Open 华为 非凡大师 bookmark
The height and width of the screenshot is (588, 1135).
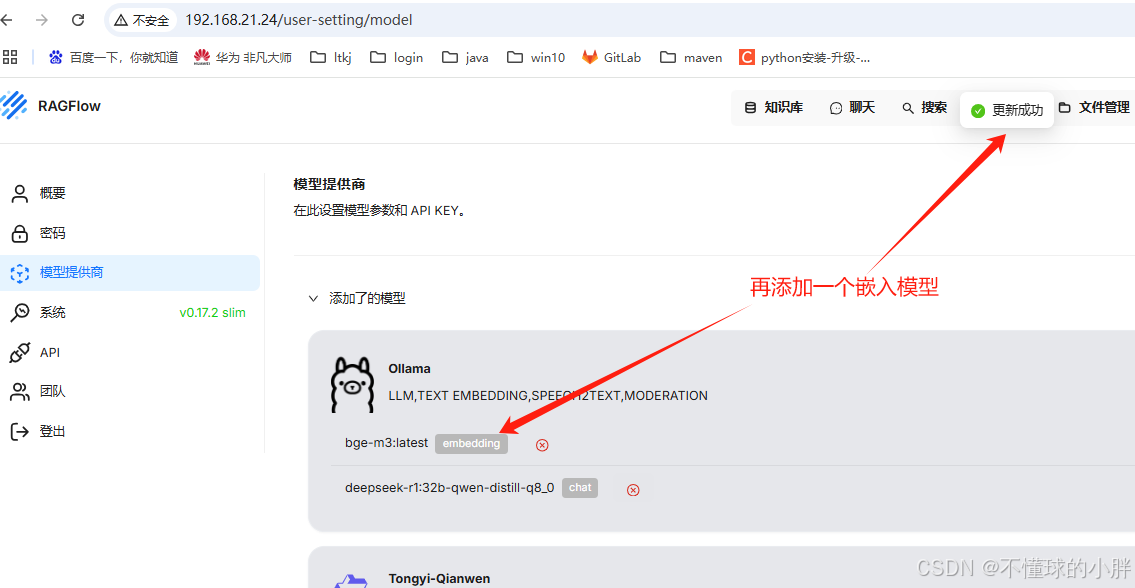[243, 57]
